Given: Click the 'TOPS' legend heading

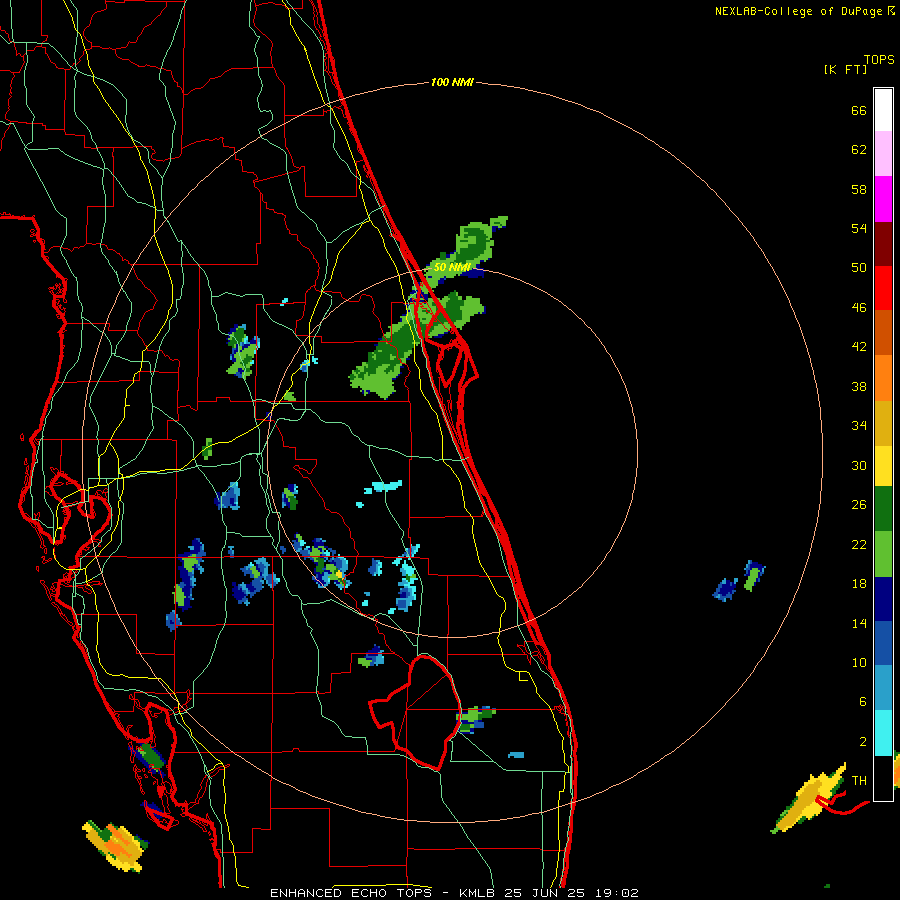Looking at the screenshot, I should [879, 59].
